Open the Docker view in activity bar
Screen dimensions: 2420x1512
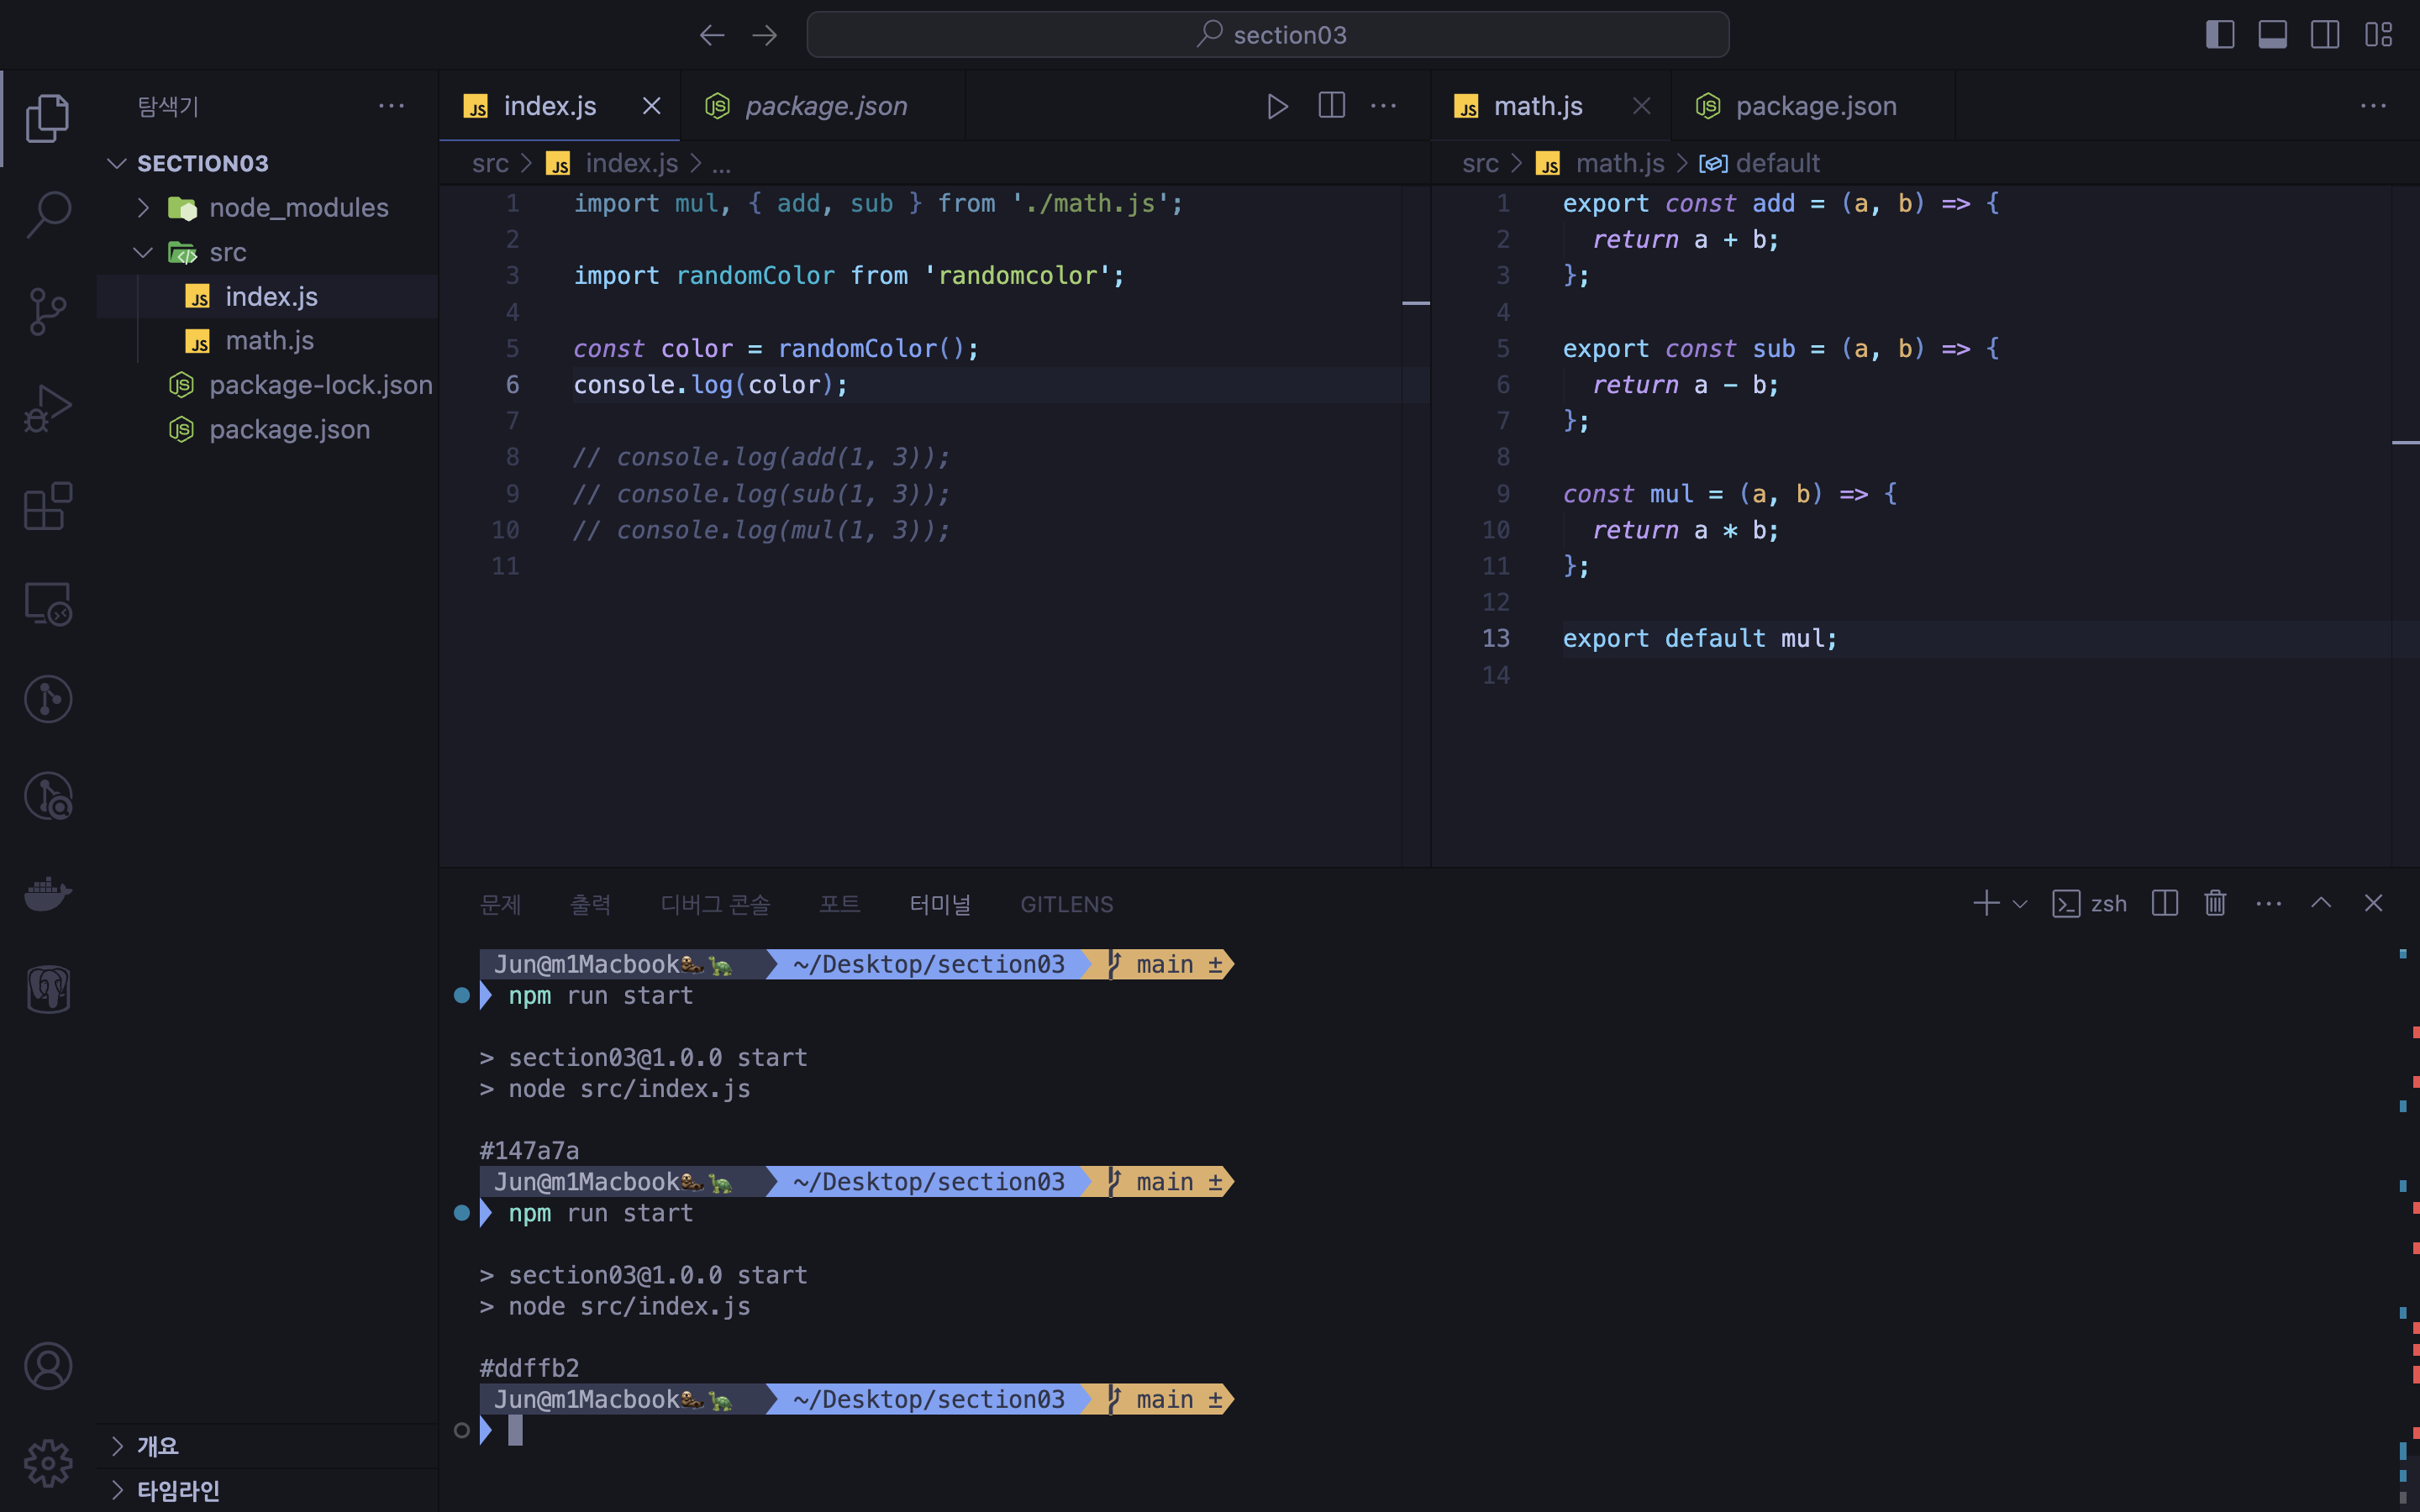(48, 893)
